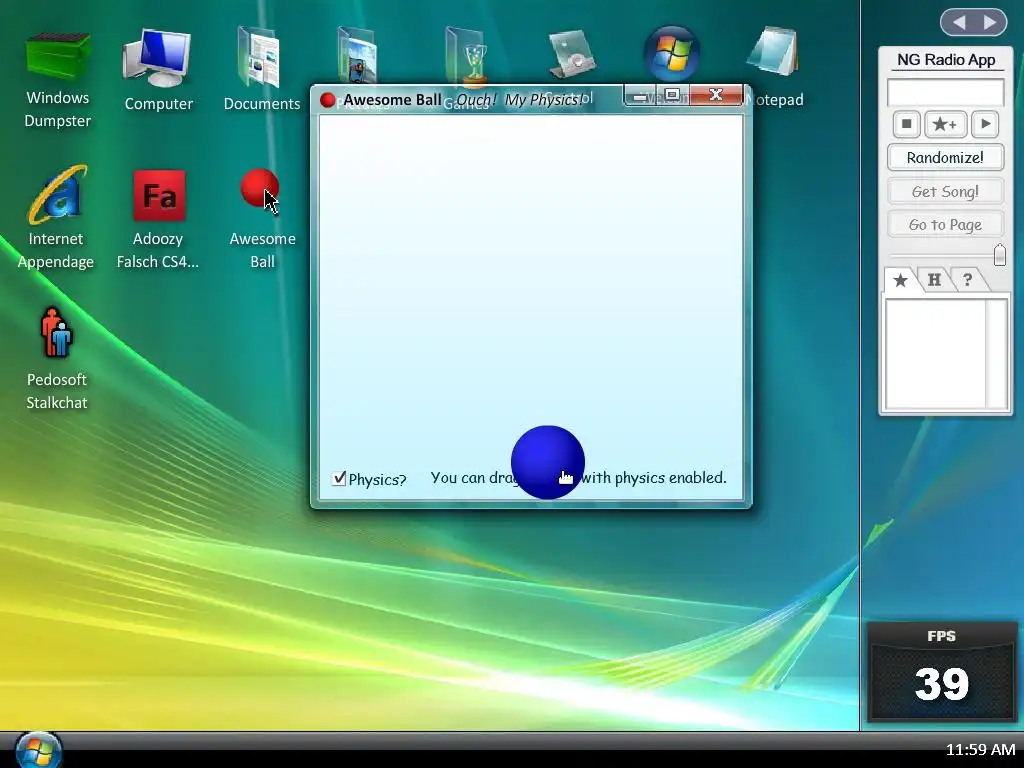The height and width of the screenshot is (768, 1024).
Task: Click the 11:59 AM taskbar clock
Action: 980,749
